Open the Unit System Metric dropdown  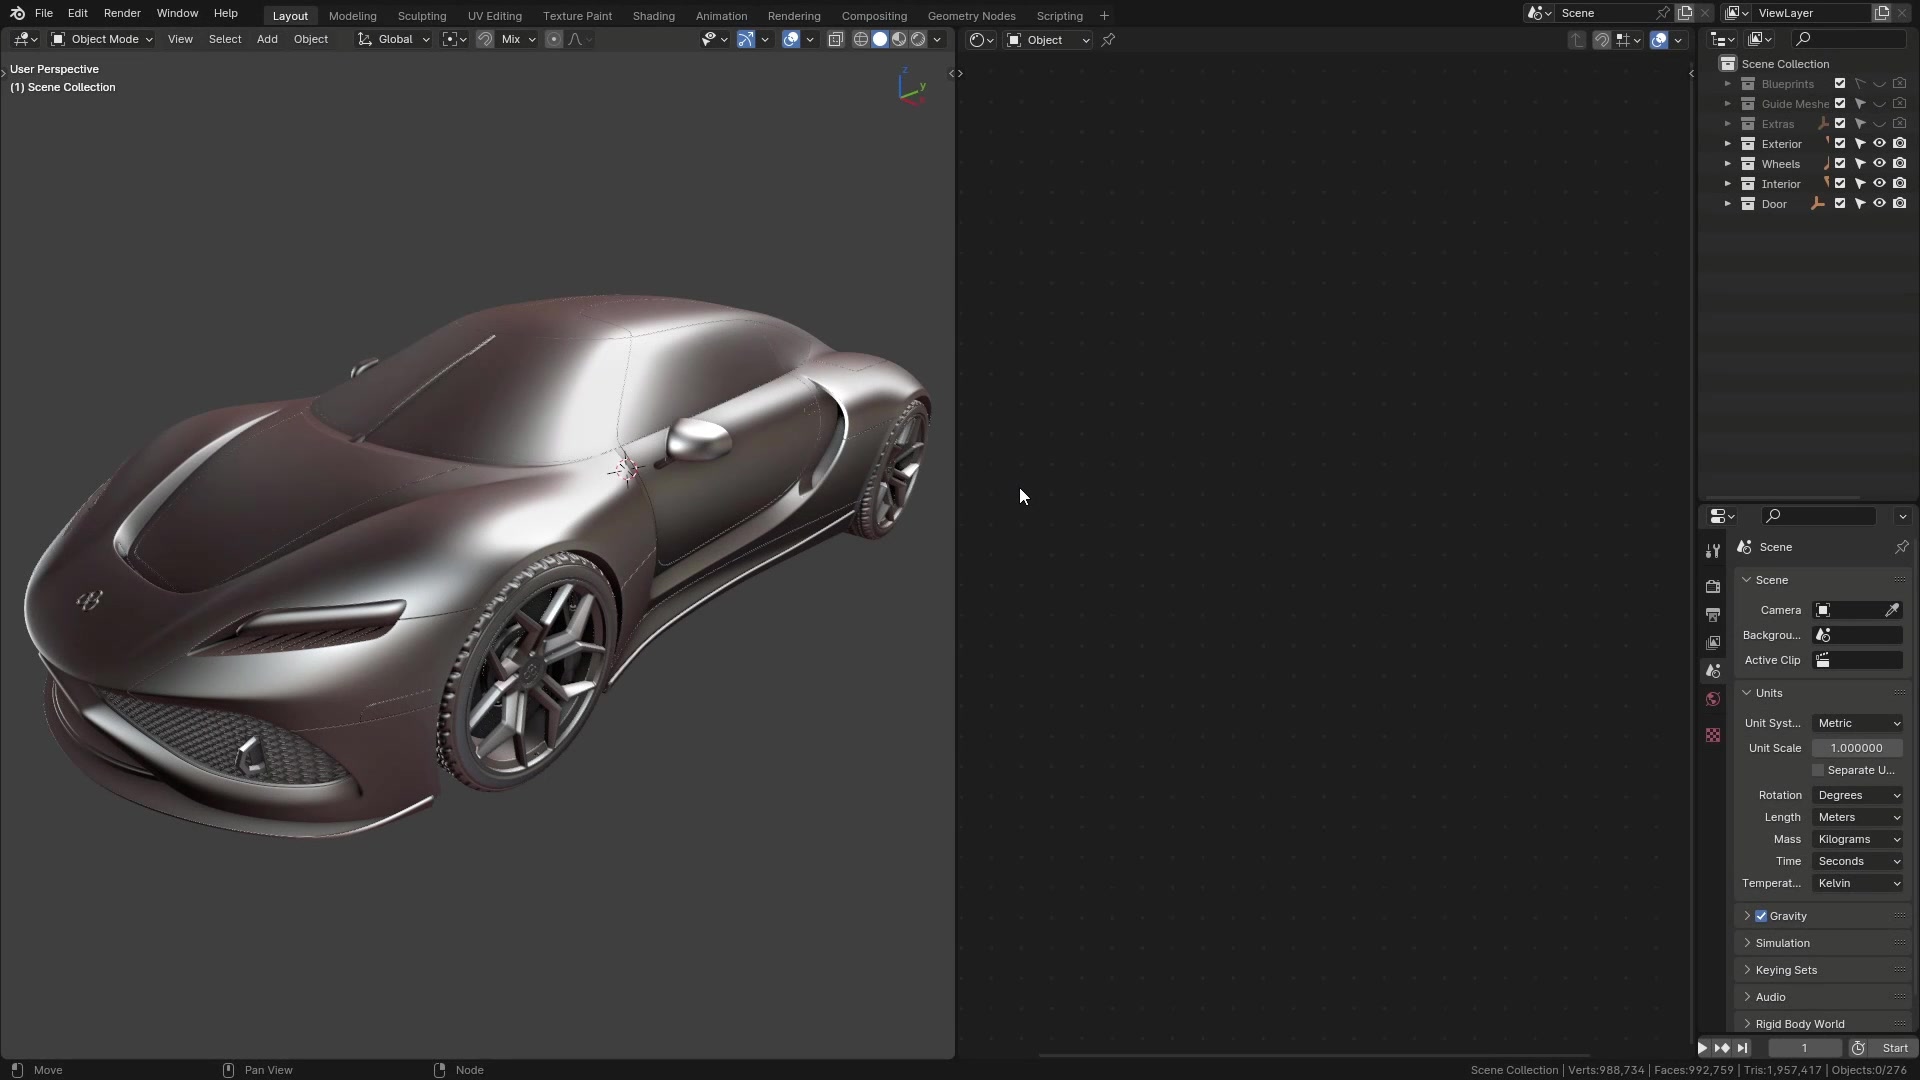[1858, 723]
